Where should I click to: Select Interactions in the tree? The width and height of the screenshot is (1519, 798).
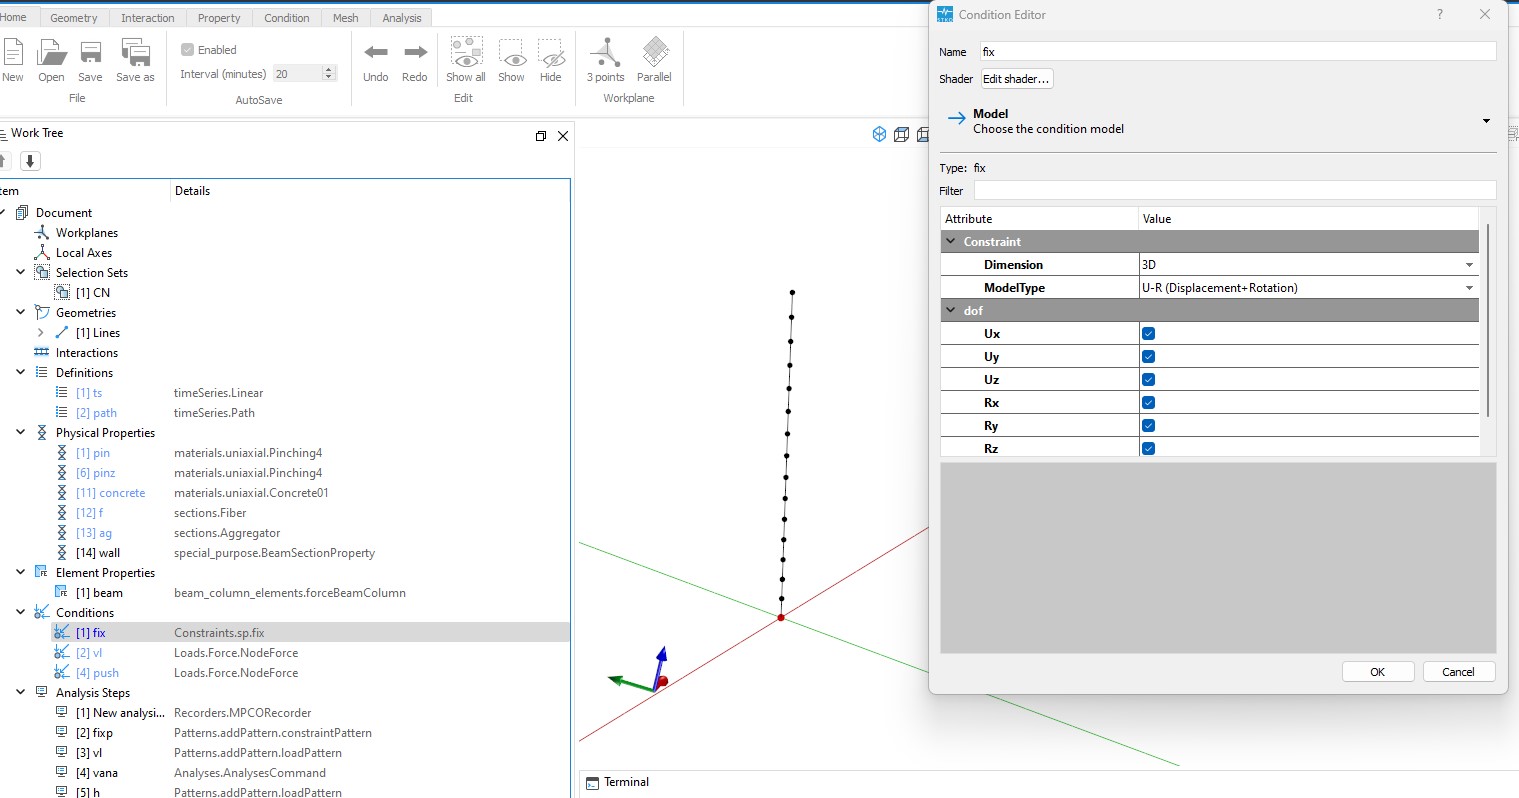coord(87,353)
